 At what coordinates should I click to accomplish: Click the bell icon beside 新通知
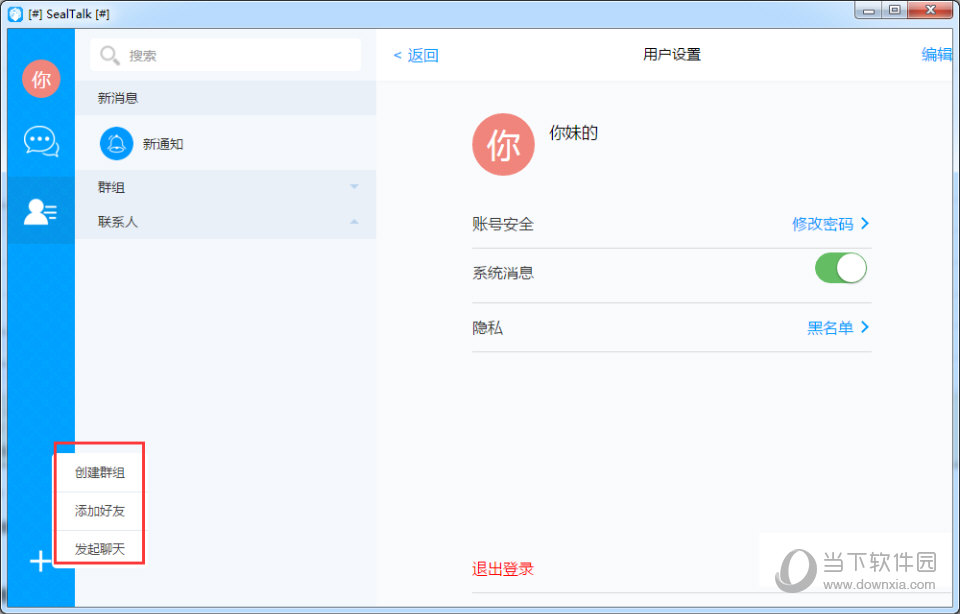(x=116, y=144)
